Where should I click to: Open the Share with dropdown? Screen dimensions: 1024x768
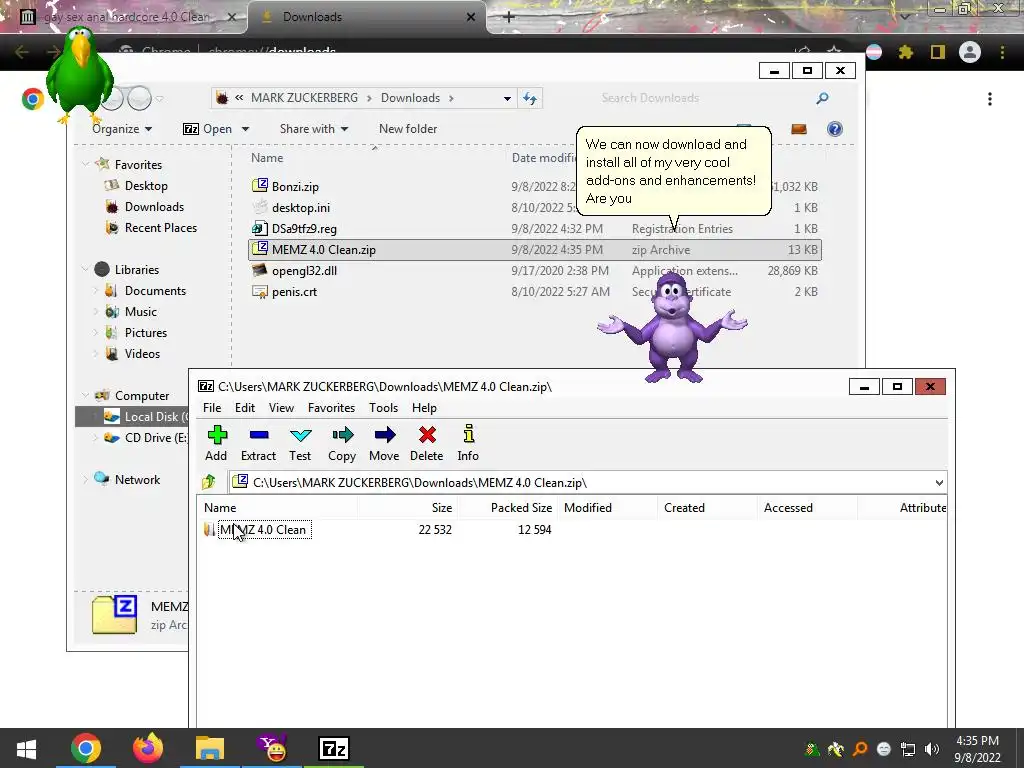click(313, 129)
